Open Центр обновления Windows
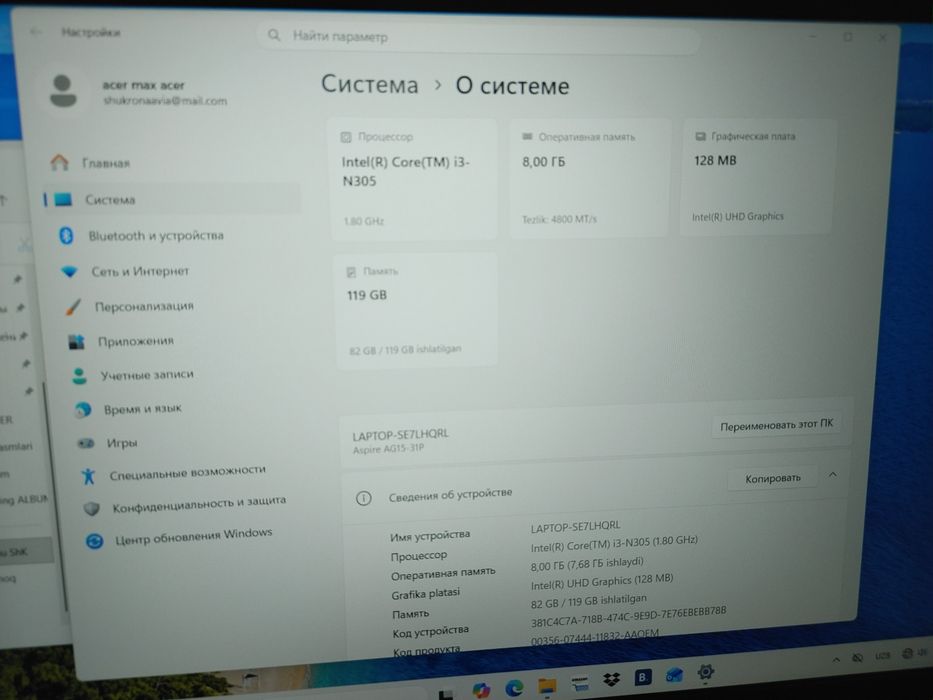Screen dimensions: 933x700 pos(180,537)
